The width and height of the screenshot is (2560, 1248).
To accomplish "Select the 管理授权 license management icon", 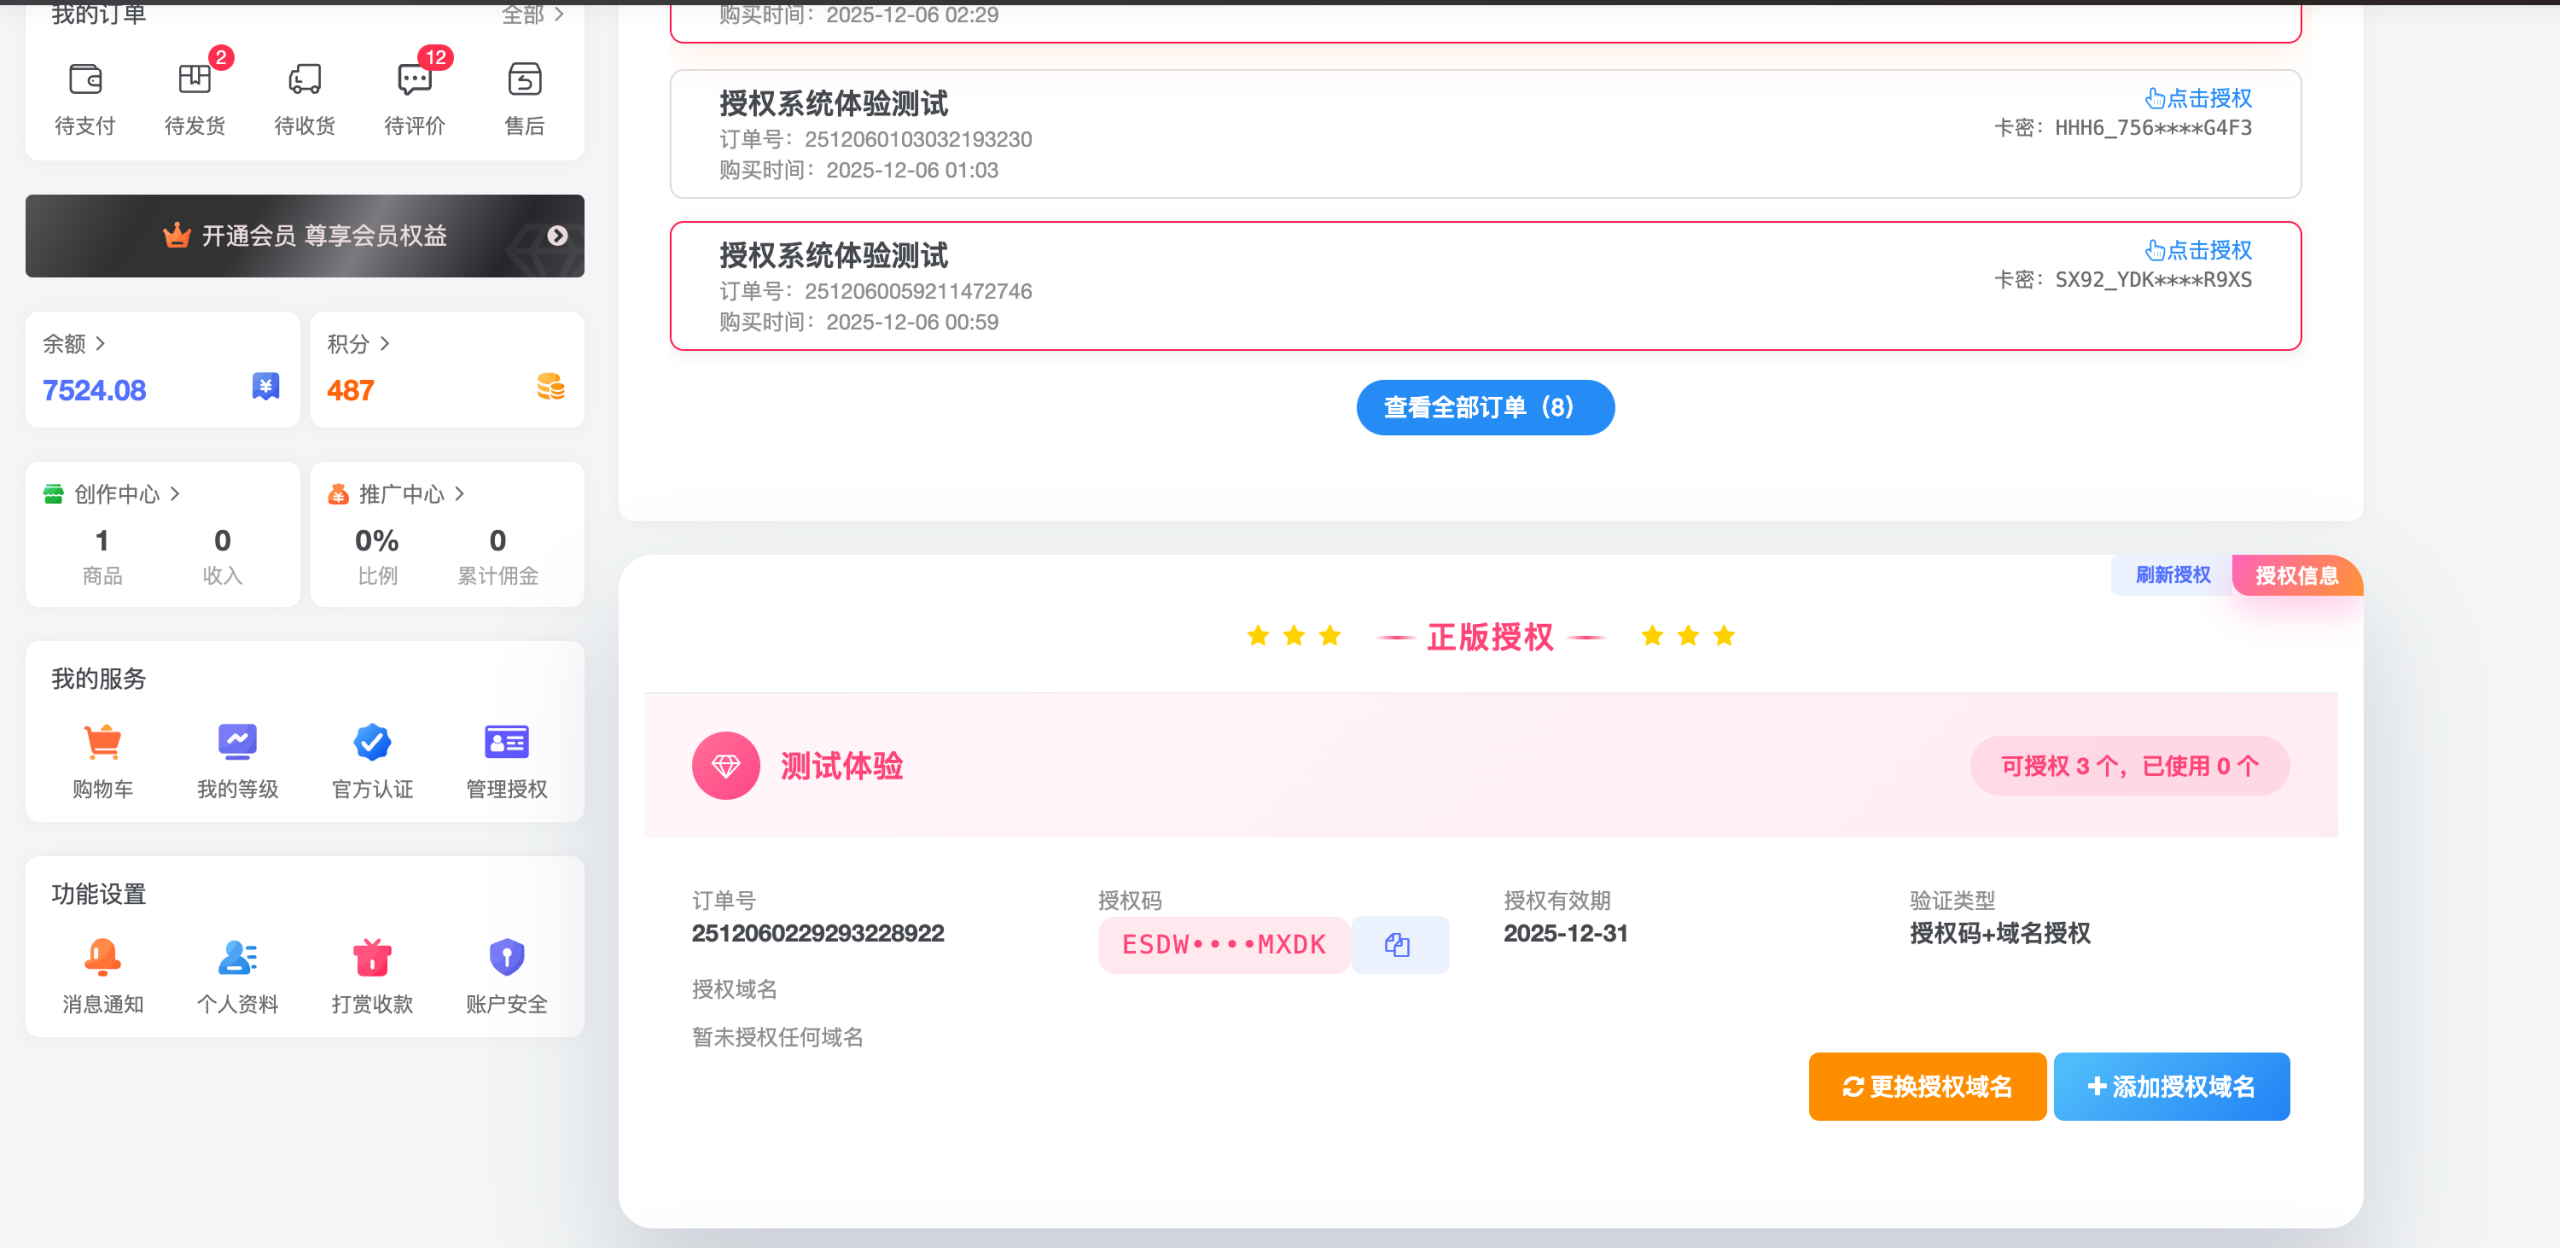I will tap(506, 742).
